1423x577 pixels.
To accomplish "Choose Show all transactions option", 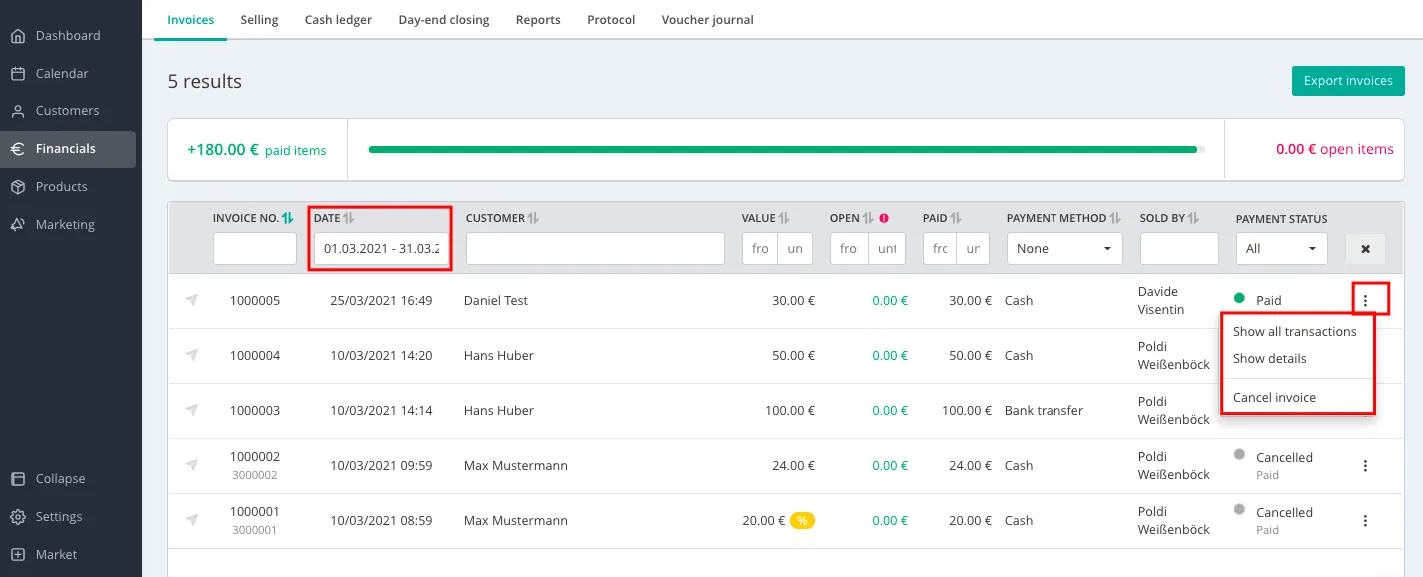I will 1294,332.
